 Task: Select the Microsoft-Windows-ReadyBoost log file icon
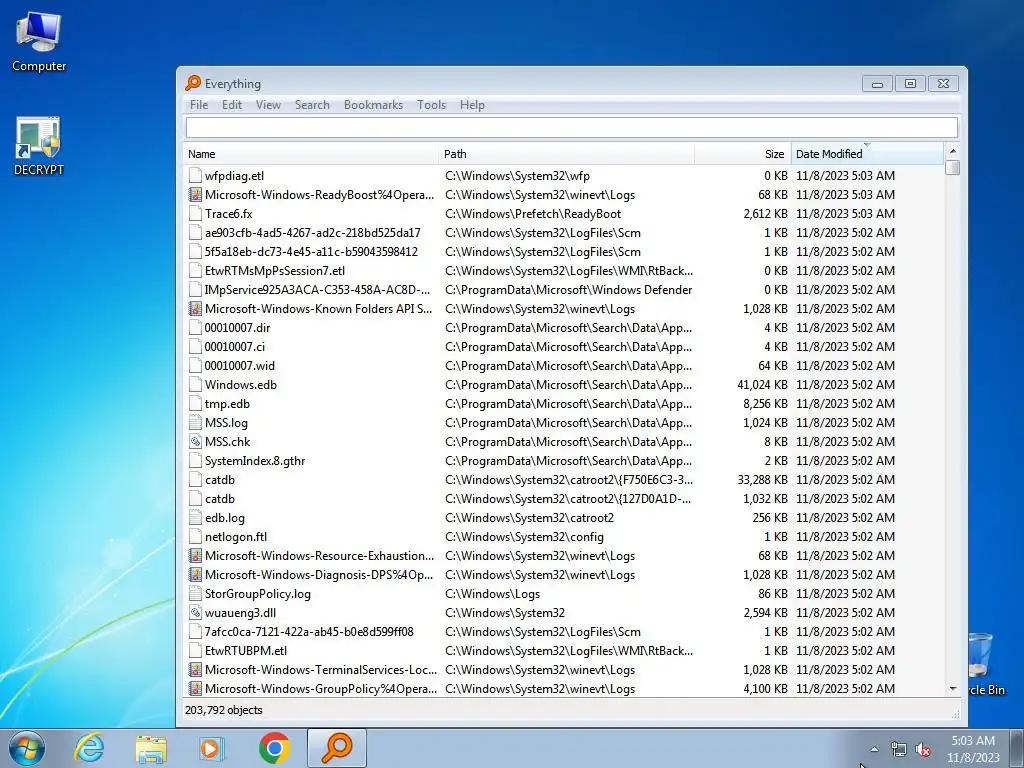195,195
